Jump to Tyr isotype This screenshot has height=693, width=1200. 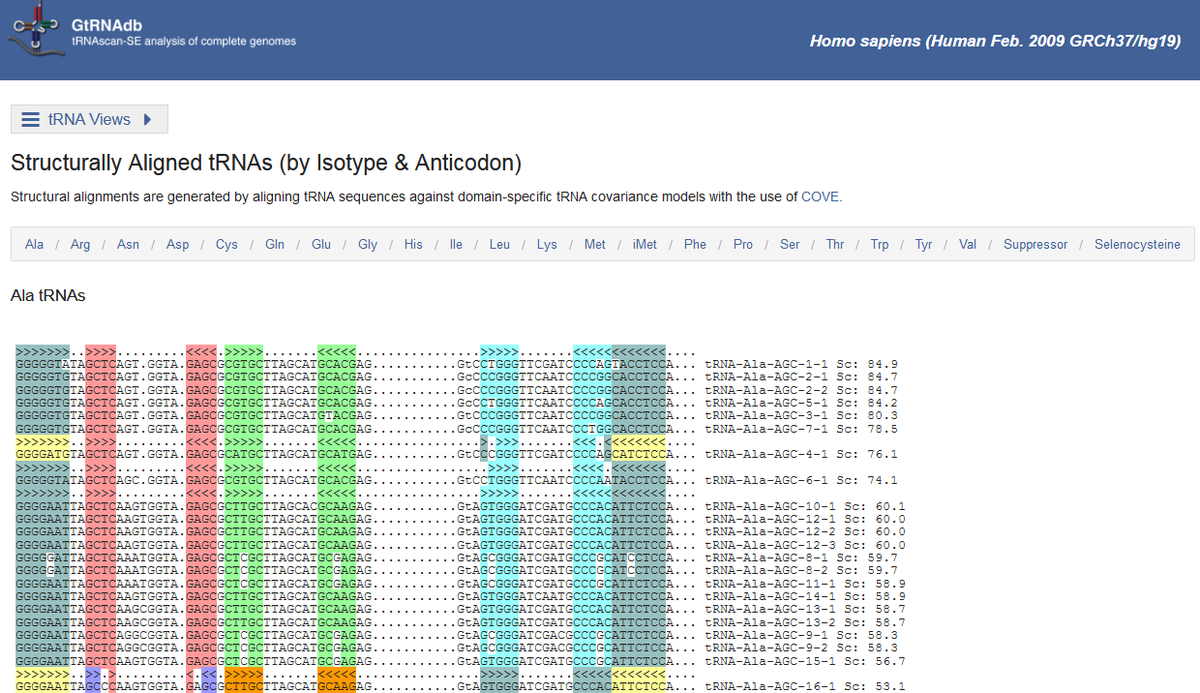pos(924,244)
